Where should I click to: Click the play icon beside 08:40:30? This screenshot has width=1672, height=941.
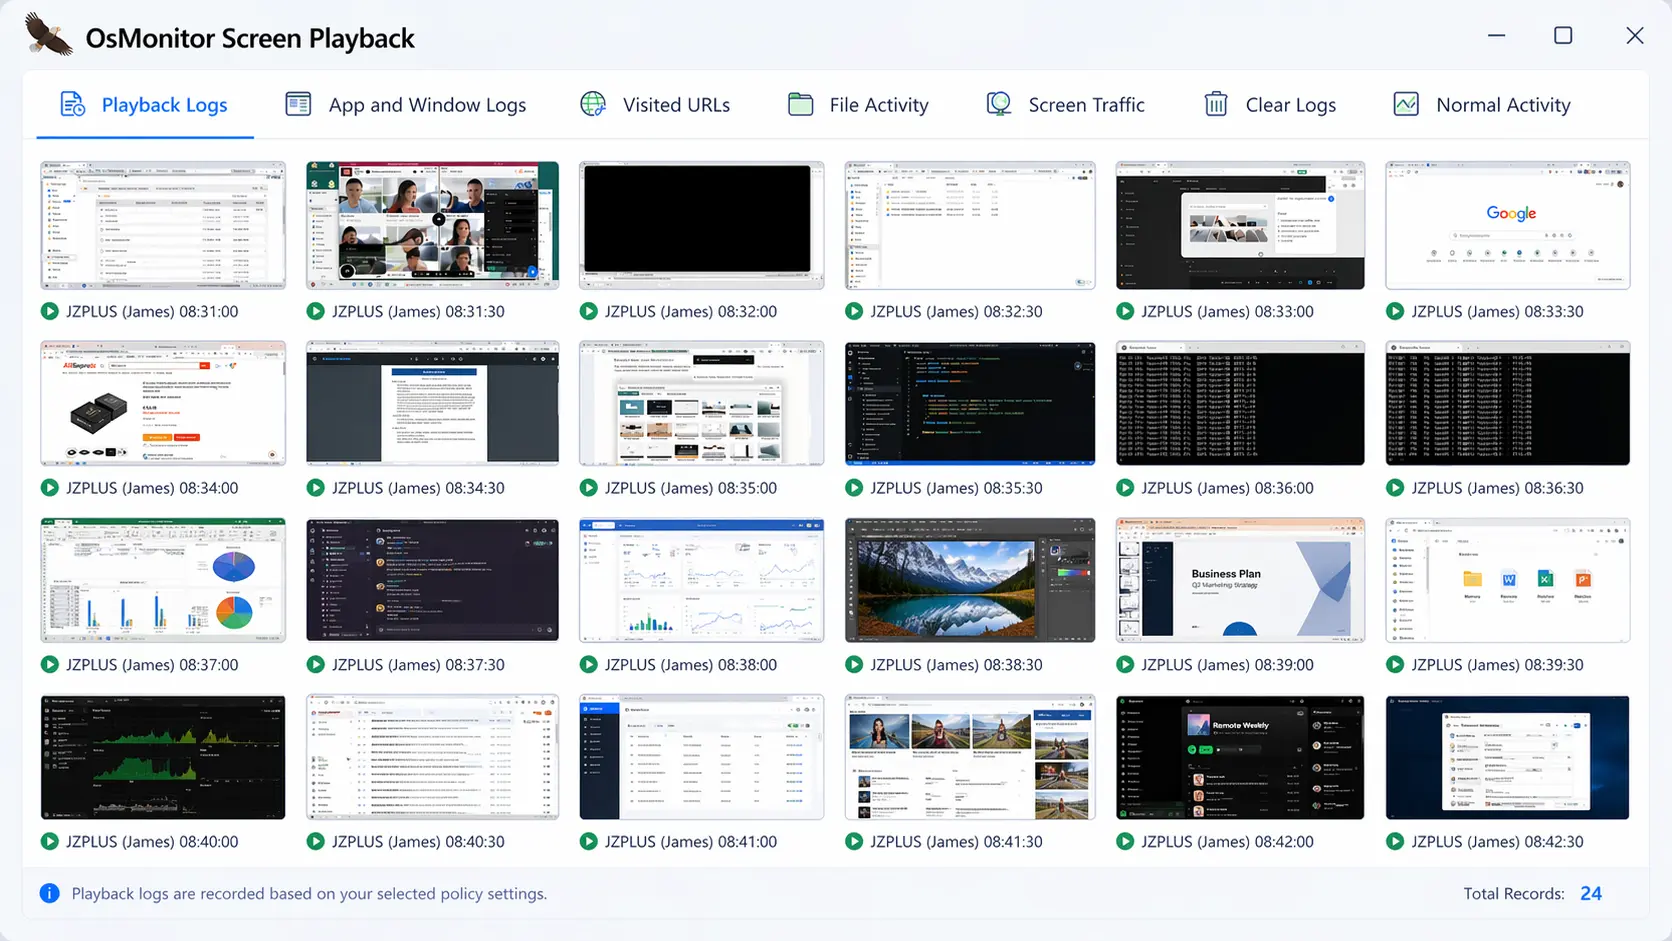click(x=315, y=842)
